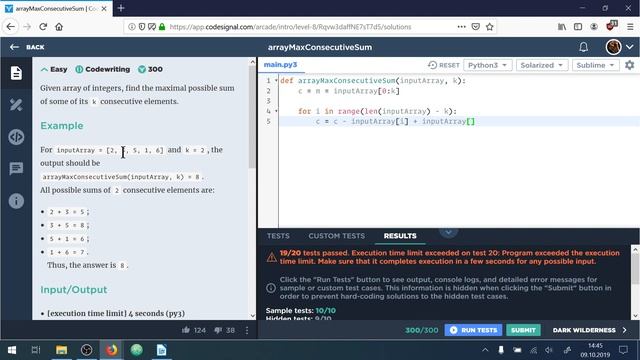Image resolution: width=640 pixels, height=360 pixels.
Task: Open File Explorer from taskbar
Action: tap(62, 350)
